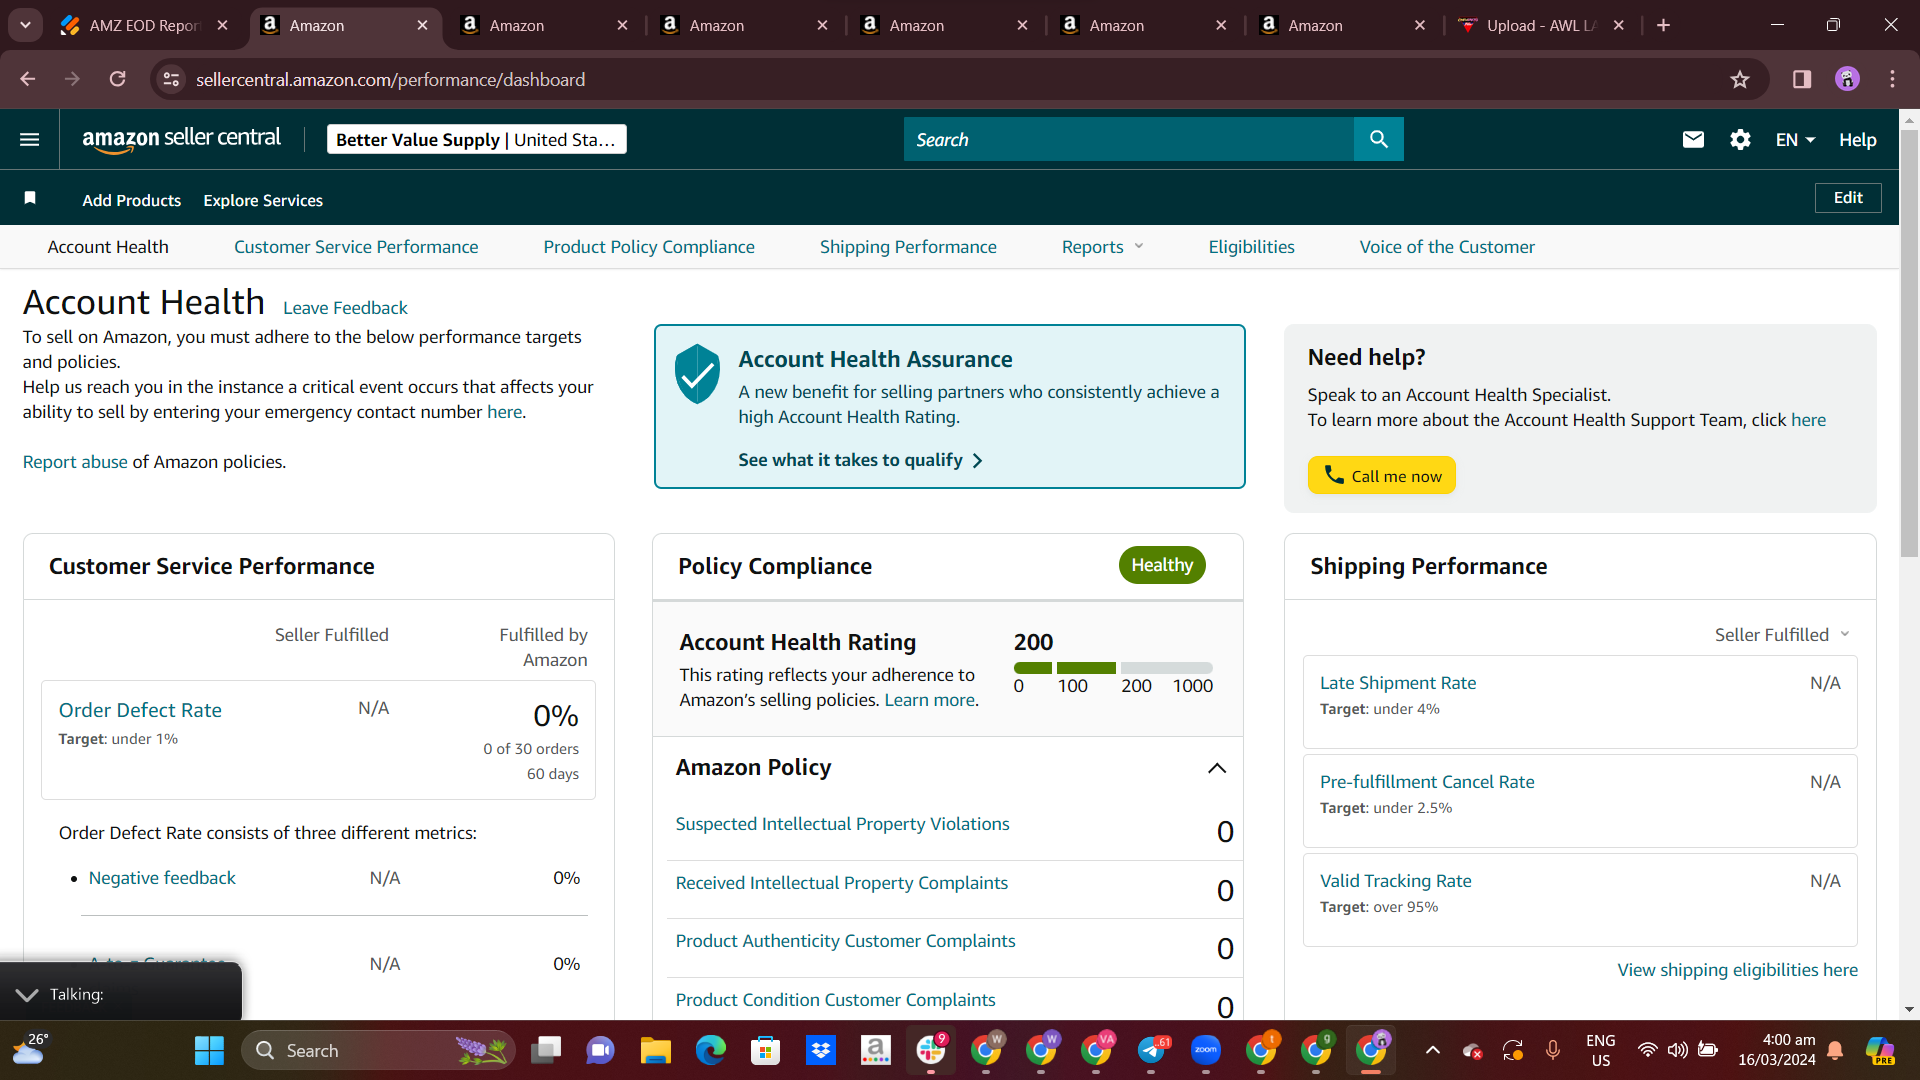Open the Help link in header
Viewport: 1920px width, 1080px height.
click(x=1857, y=140)
